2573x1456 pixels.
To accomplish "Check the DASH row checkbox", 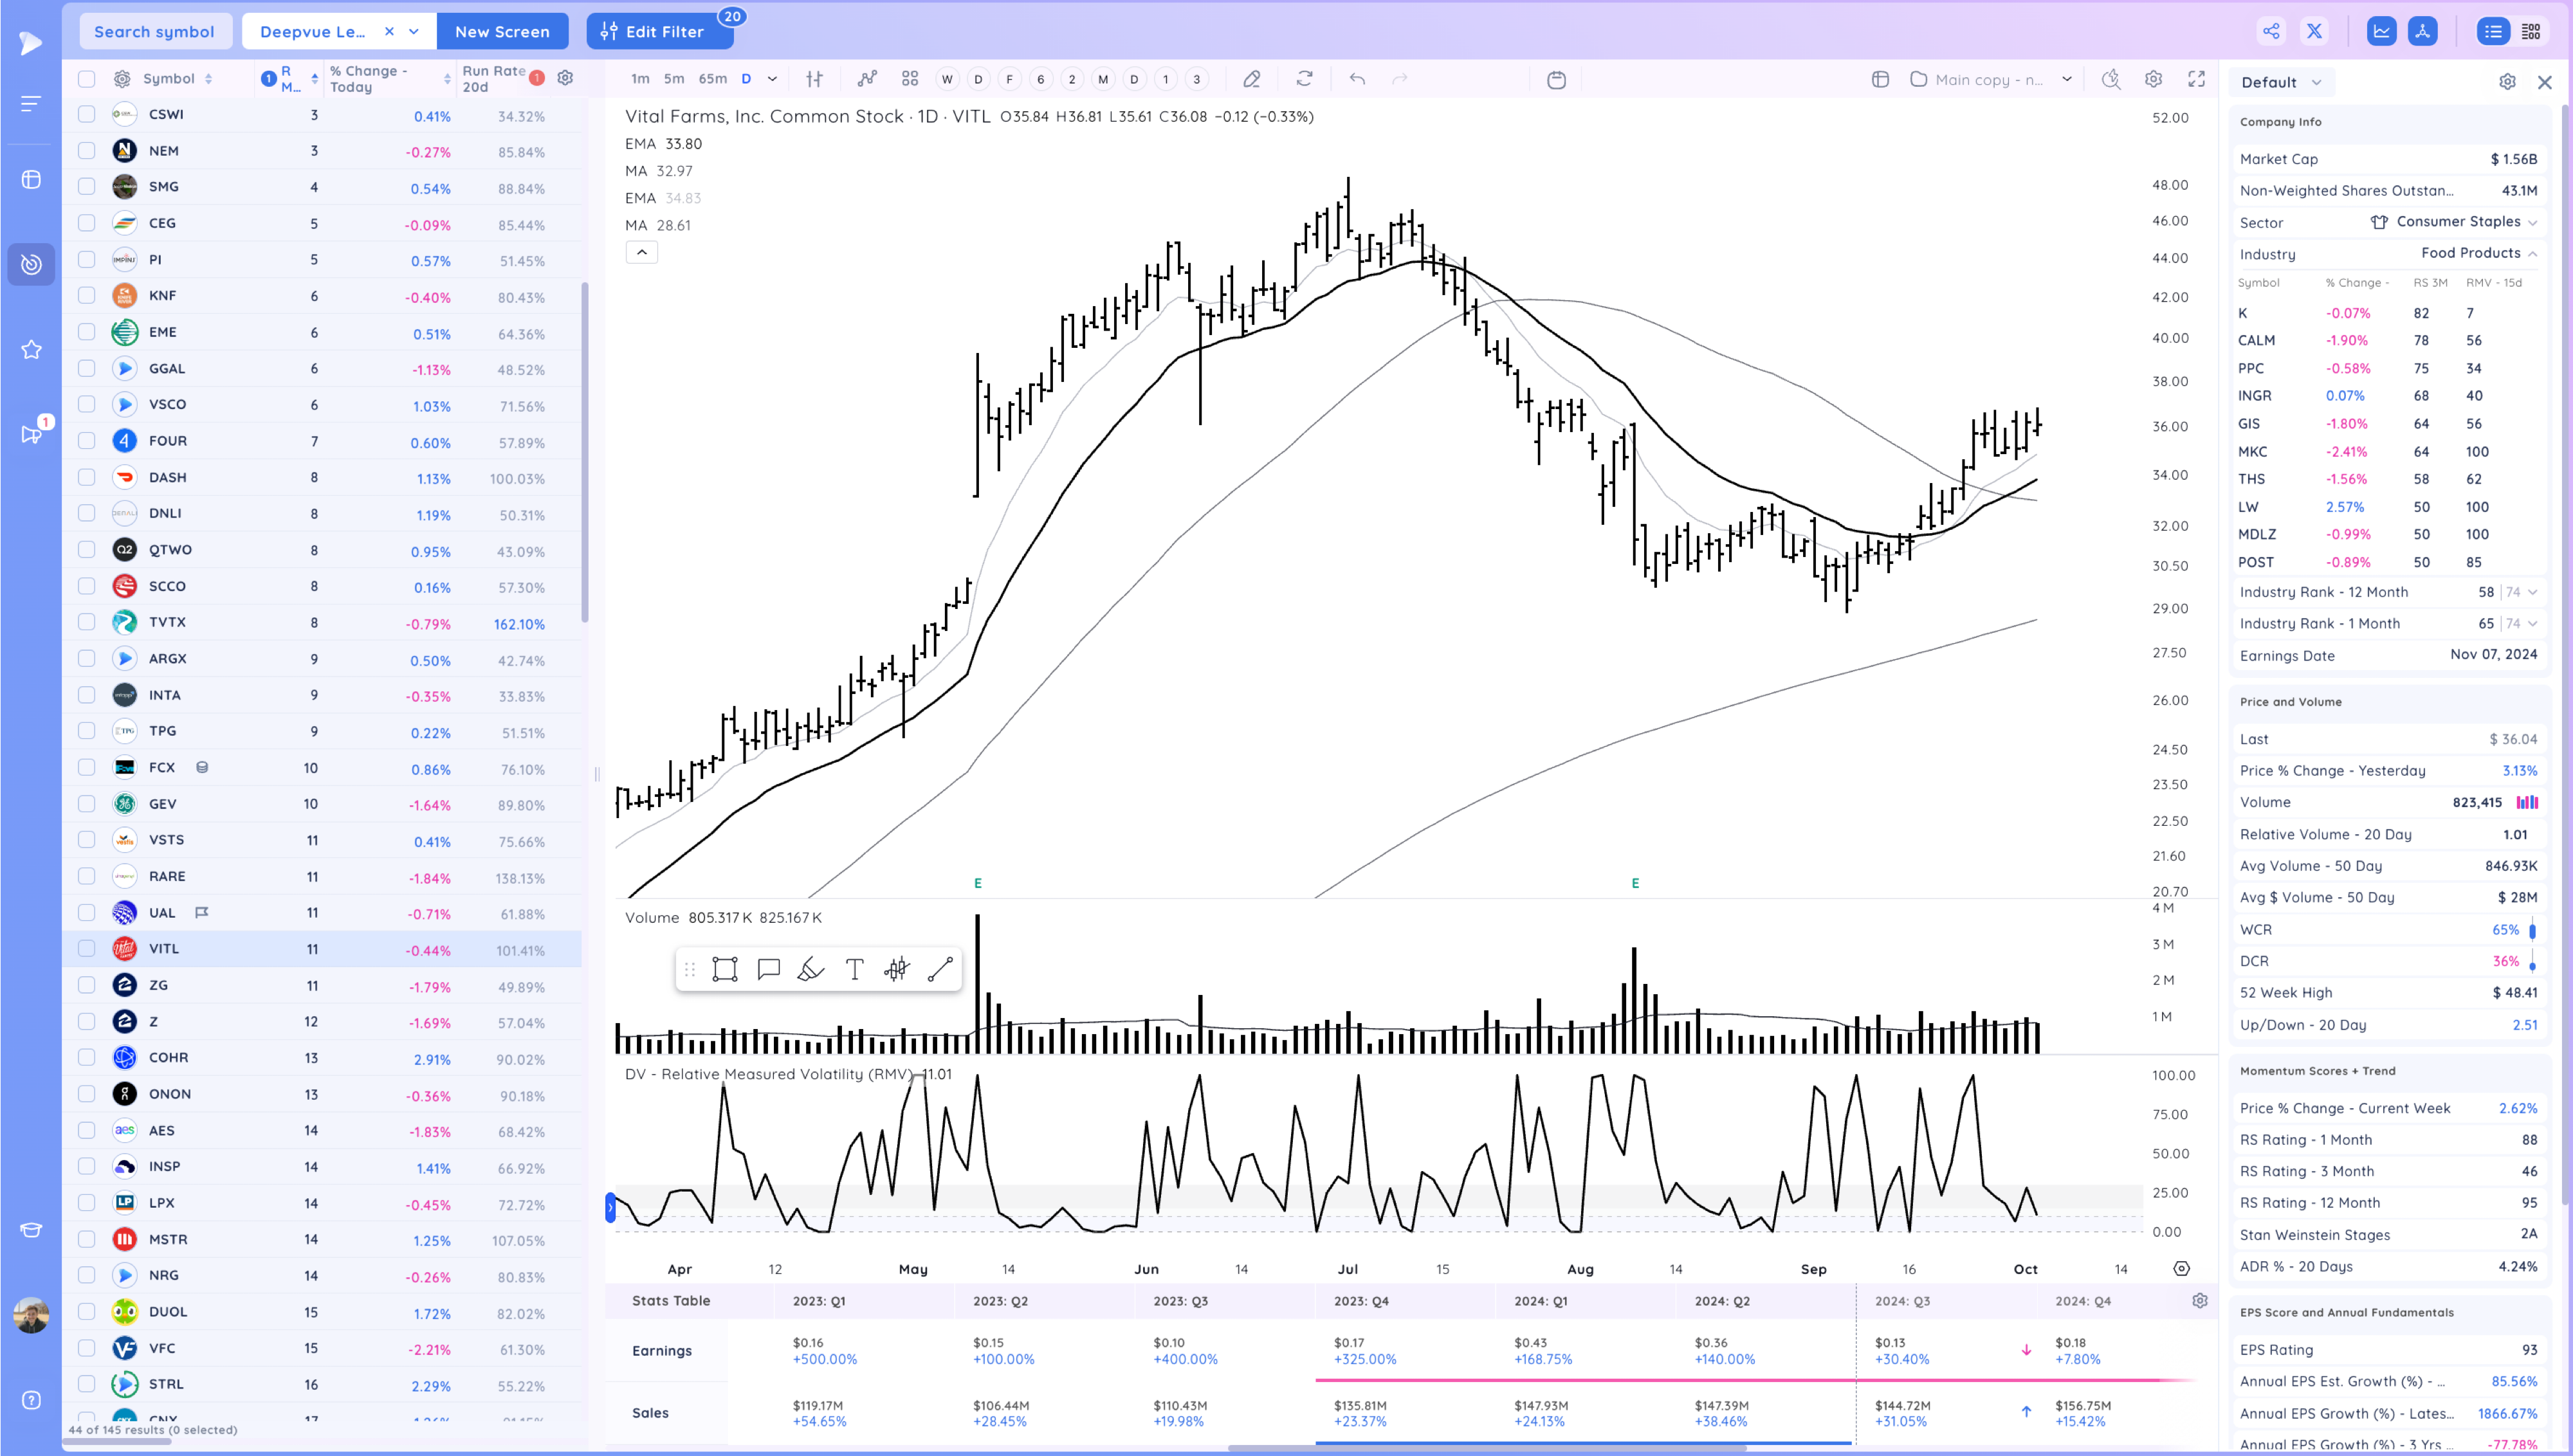I will point(87,477).
